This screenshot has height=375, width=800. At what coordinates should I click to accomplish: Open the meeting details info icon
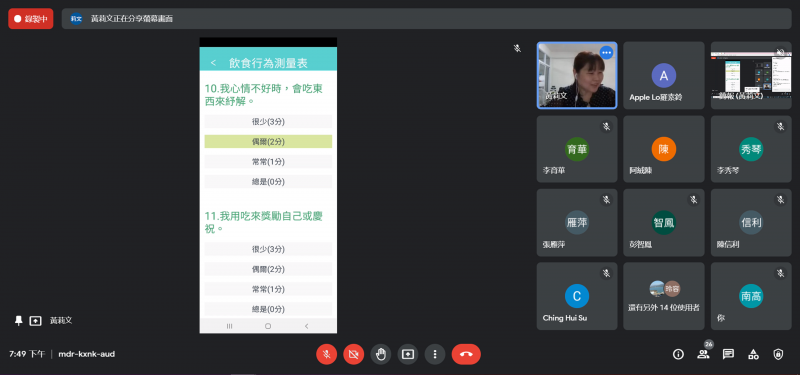pyautogui.click(x=678, y=354)
